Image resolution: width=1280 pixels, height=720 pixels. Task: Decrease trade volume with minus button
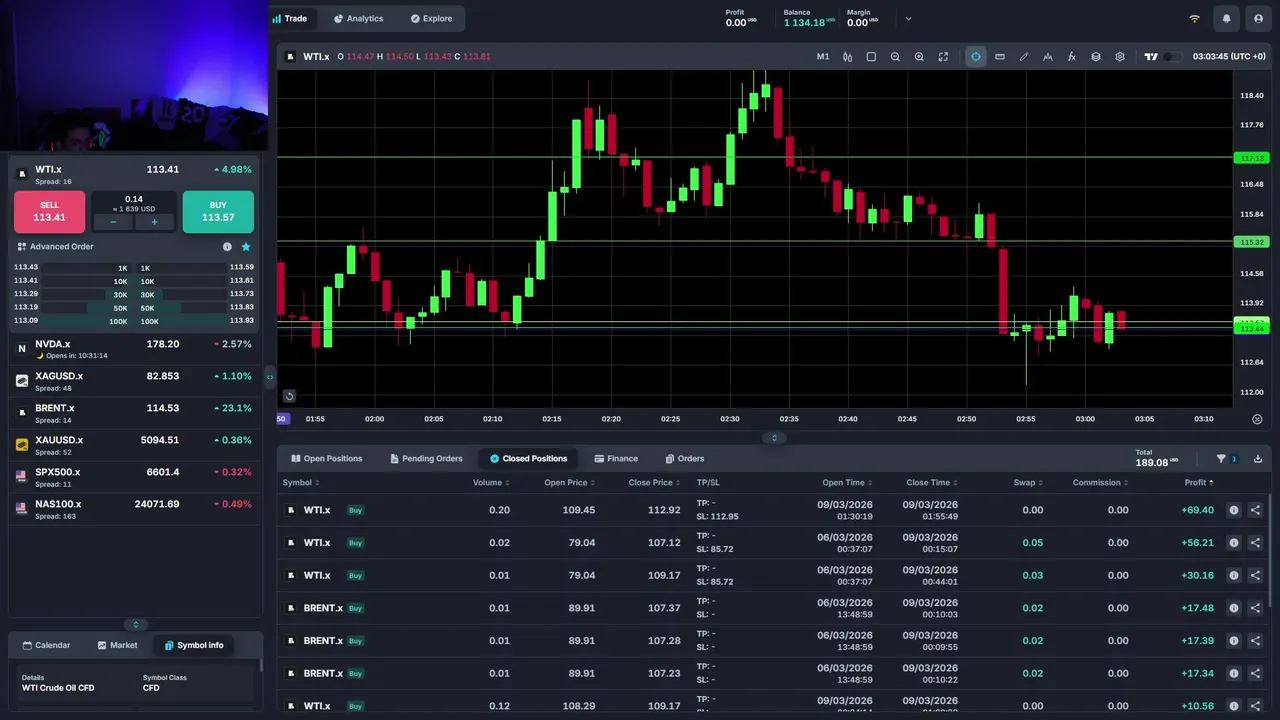113,222
